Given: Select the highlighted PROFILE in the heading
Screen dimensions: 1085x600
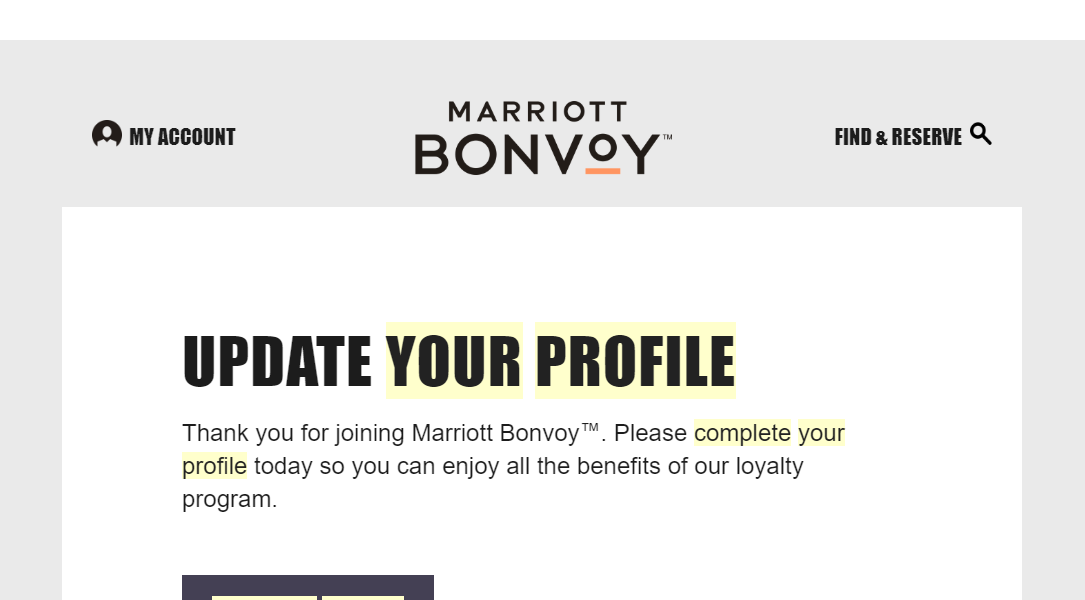Looking at the screenshot, I should 635,361.
